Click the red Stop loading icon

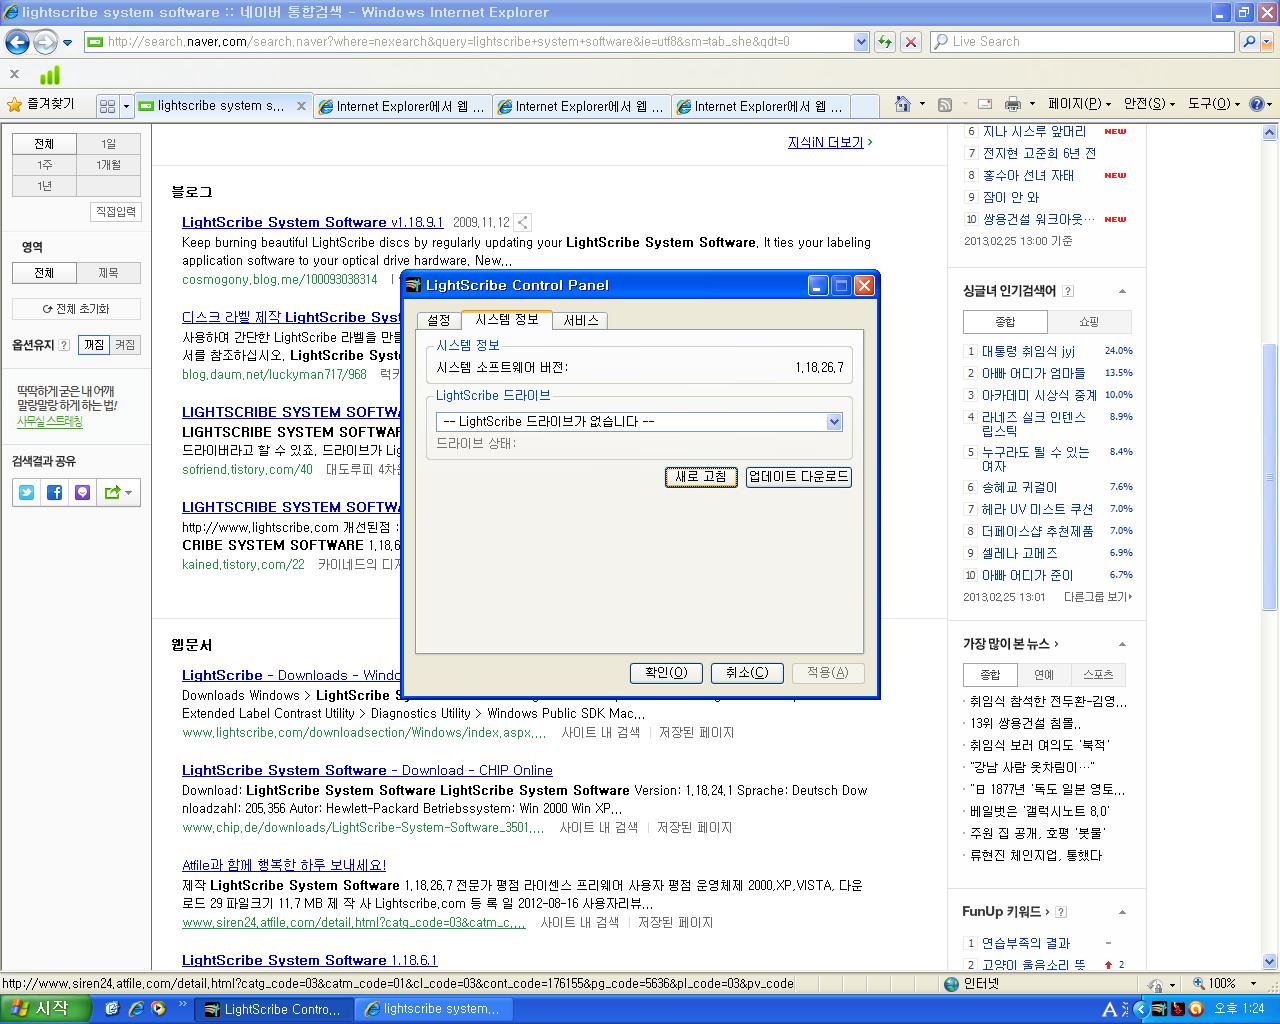[910, 42]
